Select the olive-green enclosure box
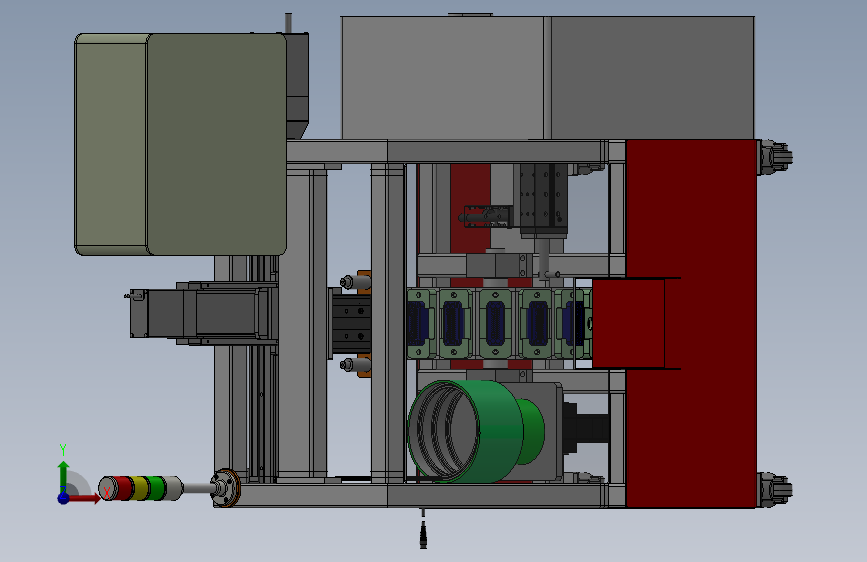 (x=180, y=144)
